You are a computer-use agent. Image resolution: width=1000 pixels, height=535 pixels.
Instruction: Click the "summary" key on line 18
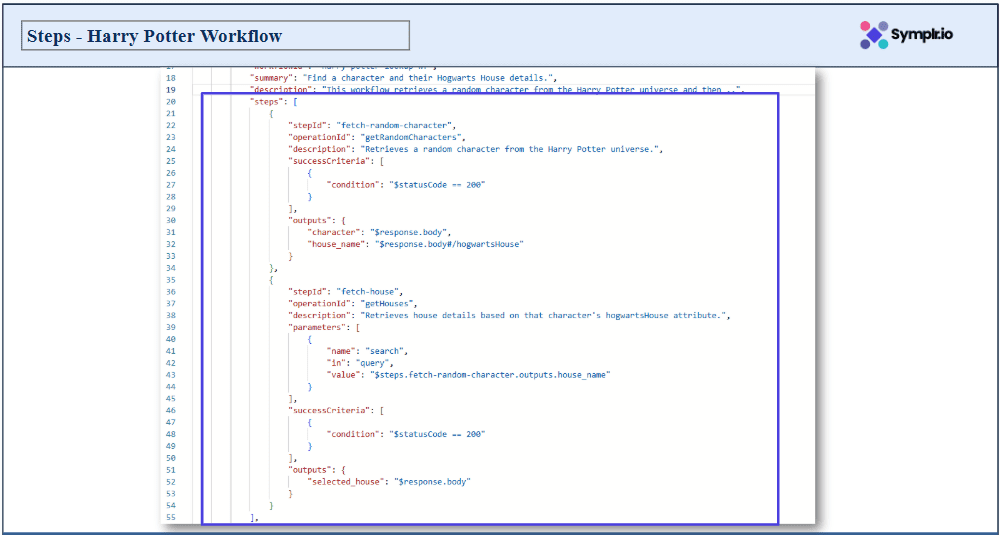click(271, 78)
